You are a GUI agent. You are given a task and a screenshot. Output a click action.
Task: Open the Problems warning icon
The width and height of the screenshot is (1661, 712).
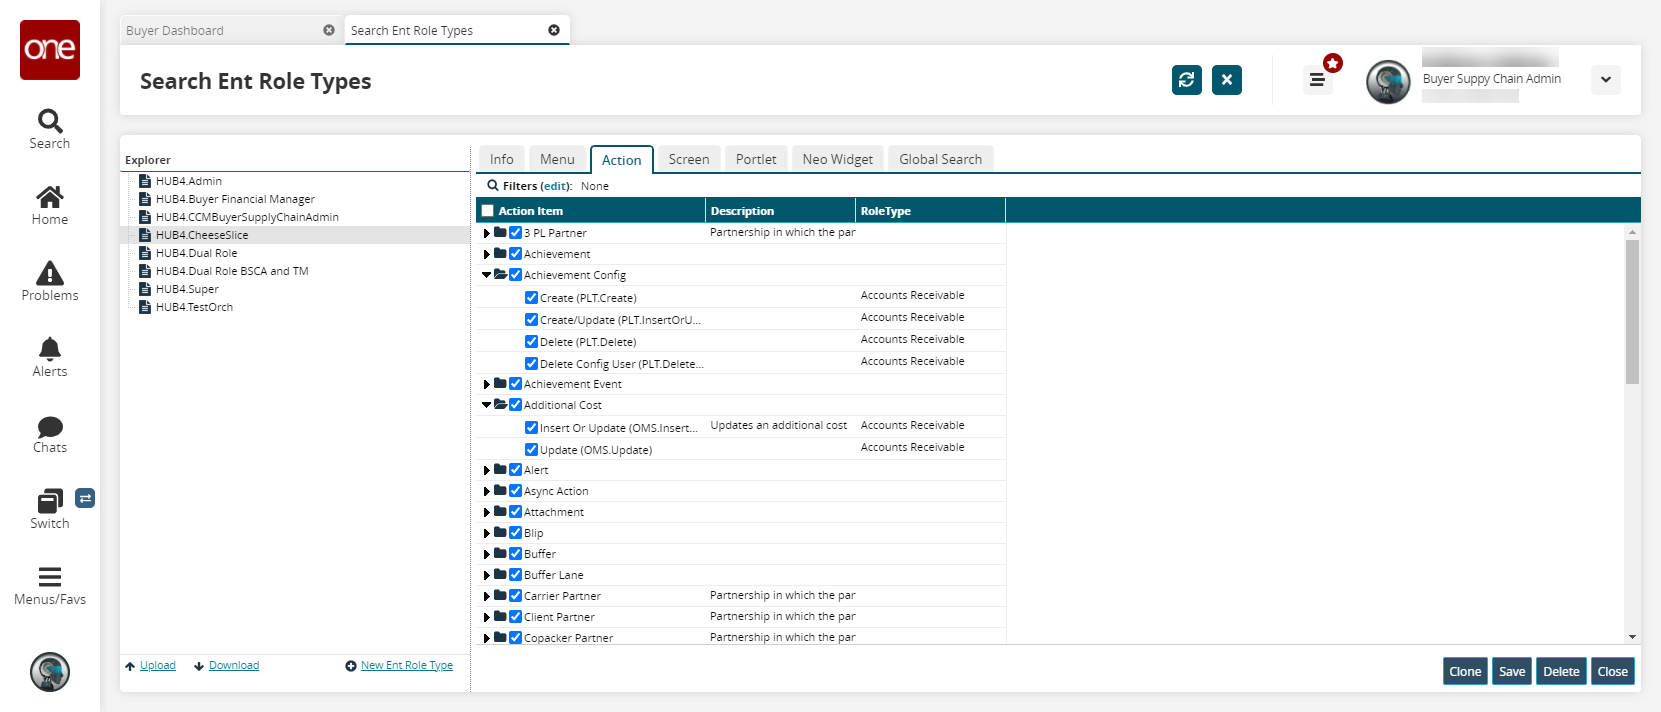point(50,274)
